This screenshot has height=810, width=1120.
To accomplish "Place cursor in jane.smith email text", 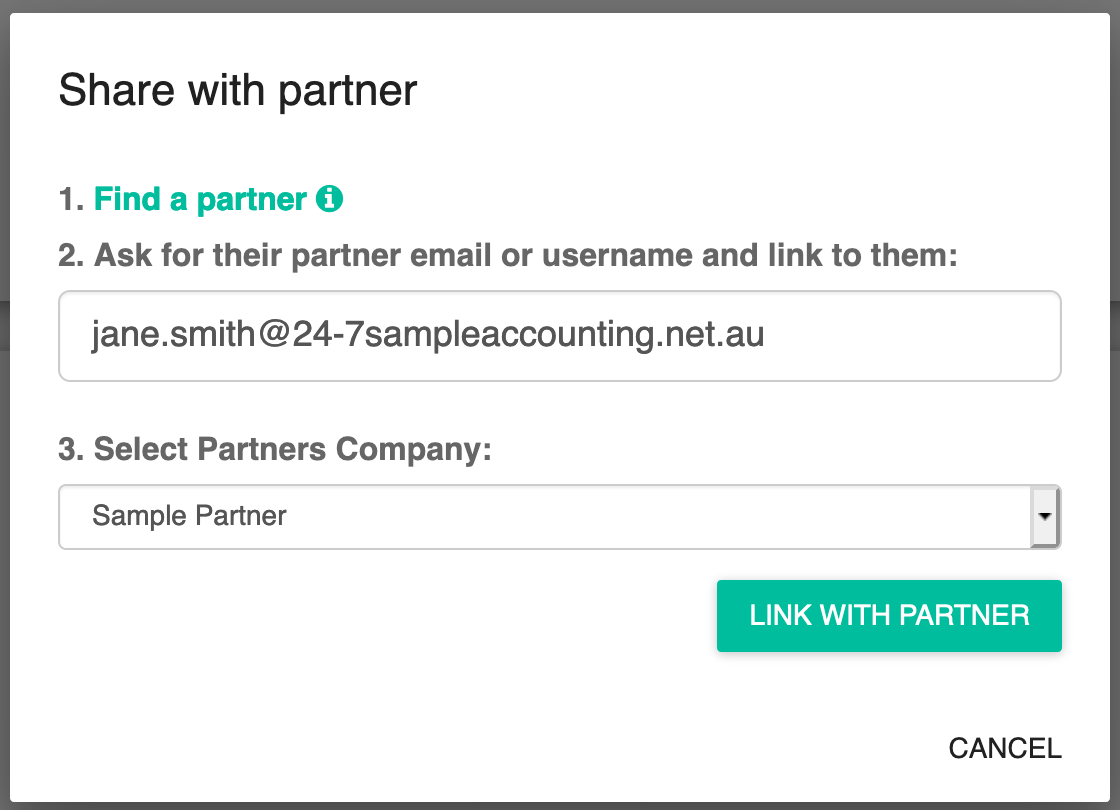I will (428, 334).
